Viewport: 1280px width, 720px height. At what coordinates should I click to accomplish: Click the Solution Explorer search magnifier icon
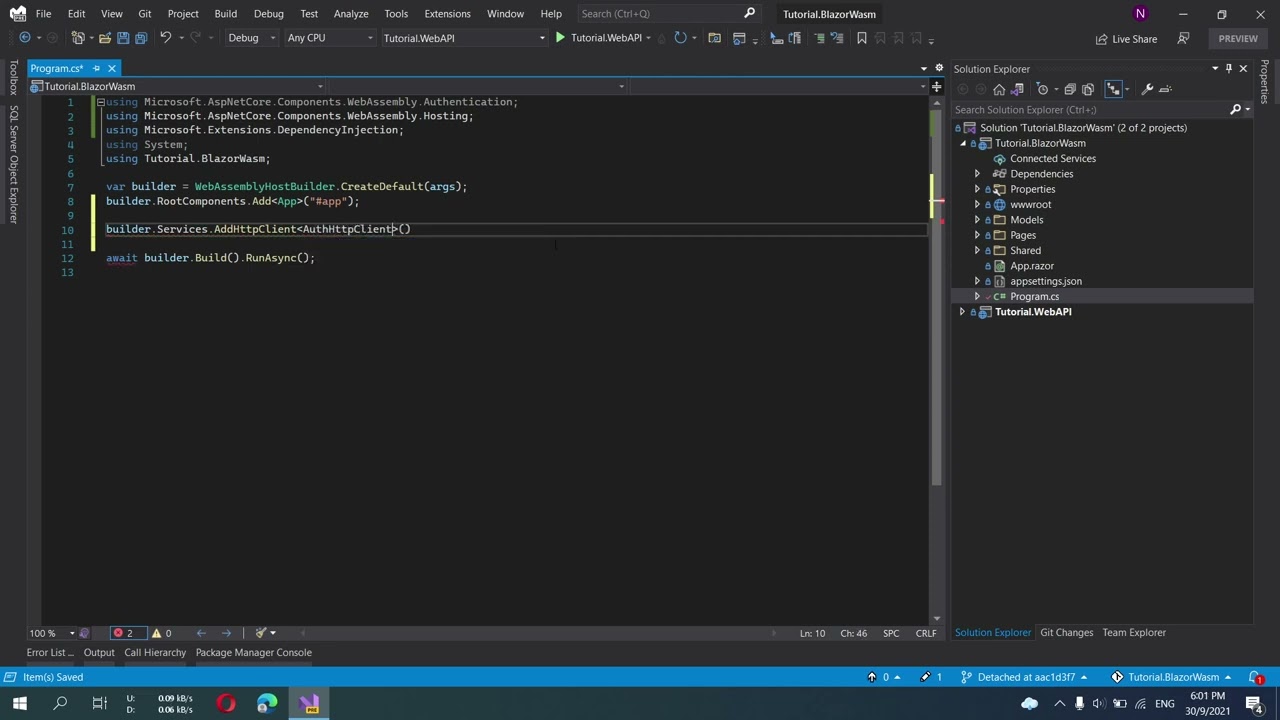click(1235, 110)
